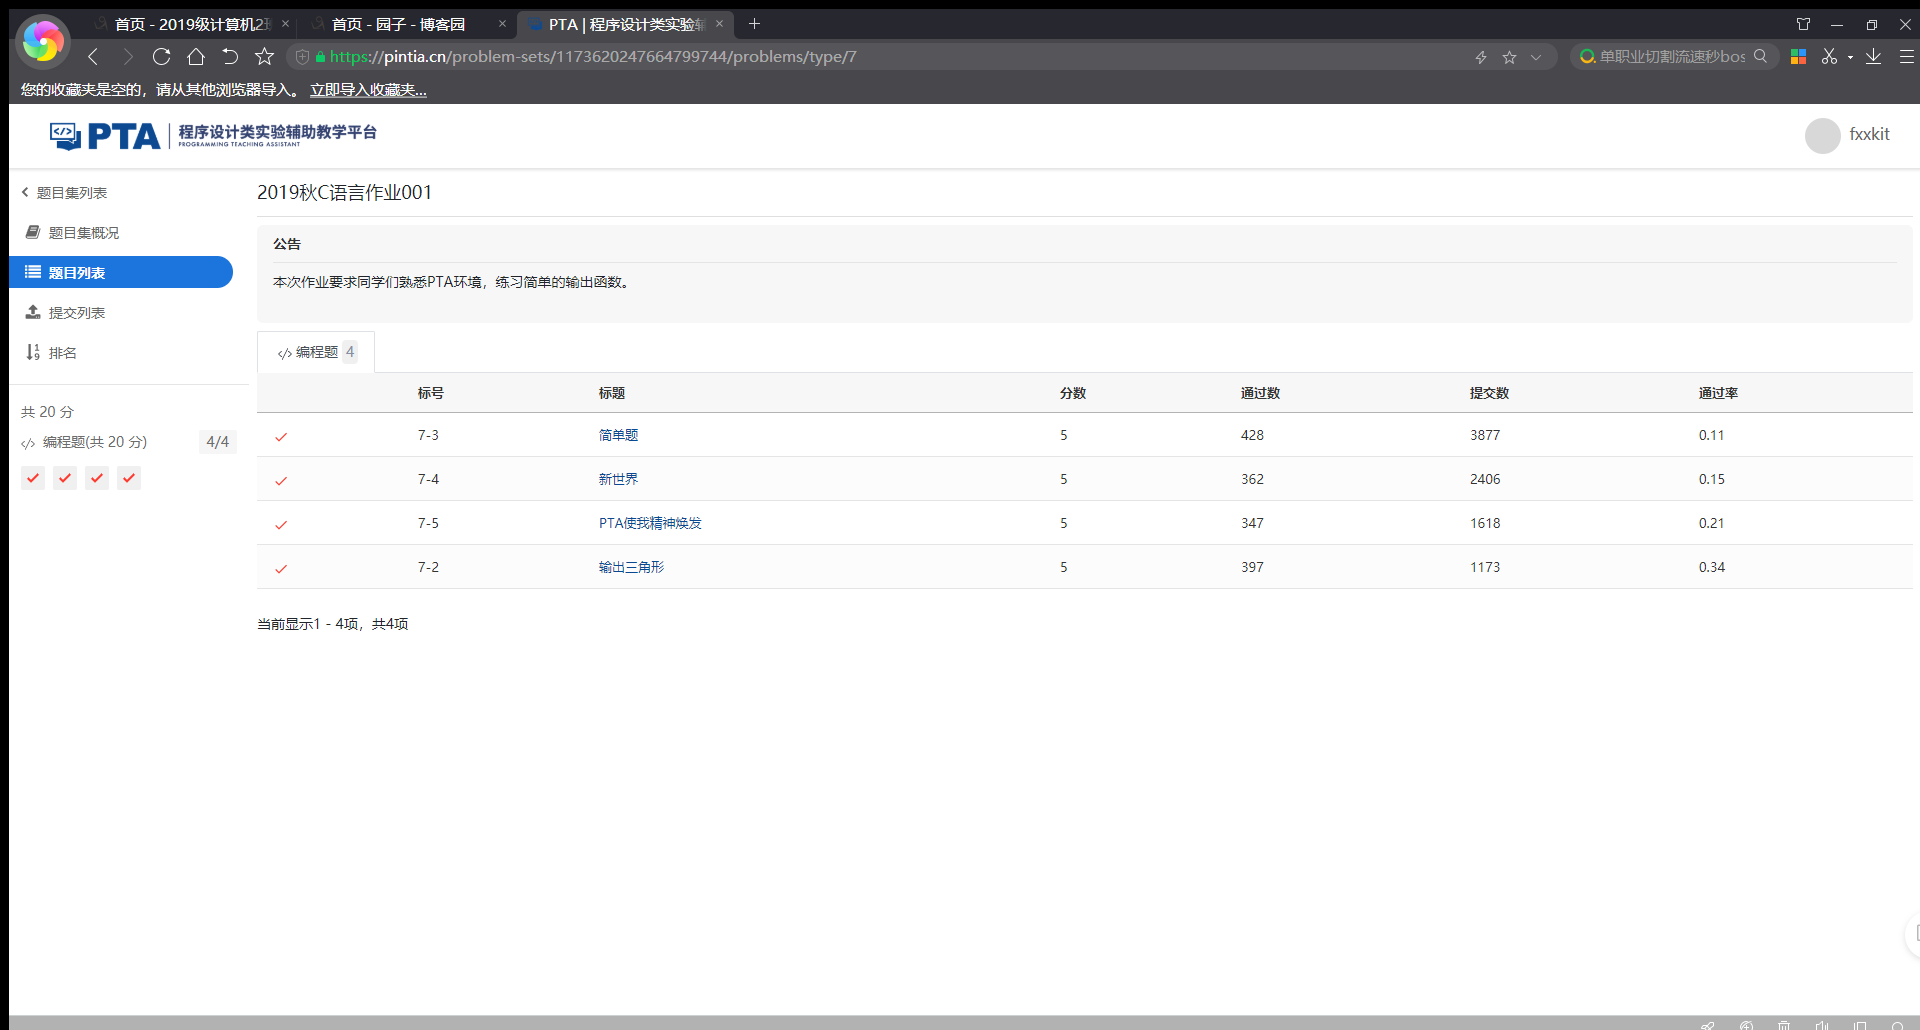Screen dimensions: 1920x1030
Task: Click the 通过数 column header
Action: point(1260,393)
